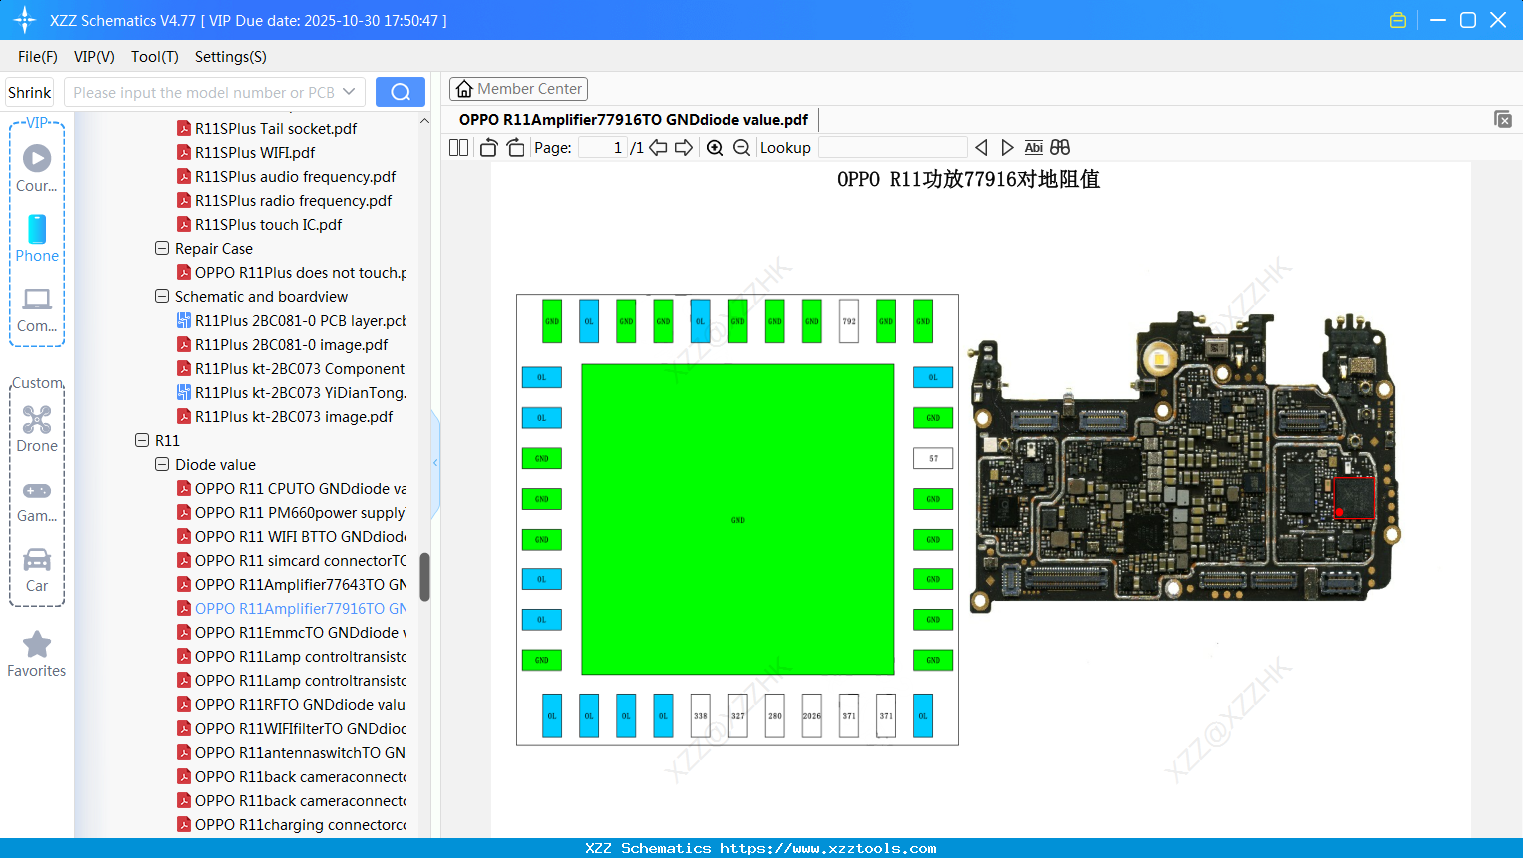Screen dimensions: 1523x858
Task: Zoom in on the PDF page
Action: pyautogui.click(x=715, y=147)
